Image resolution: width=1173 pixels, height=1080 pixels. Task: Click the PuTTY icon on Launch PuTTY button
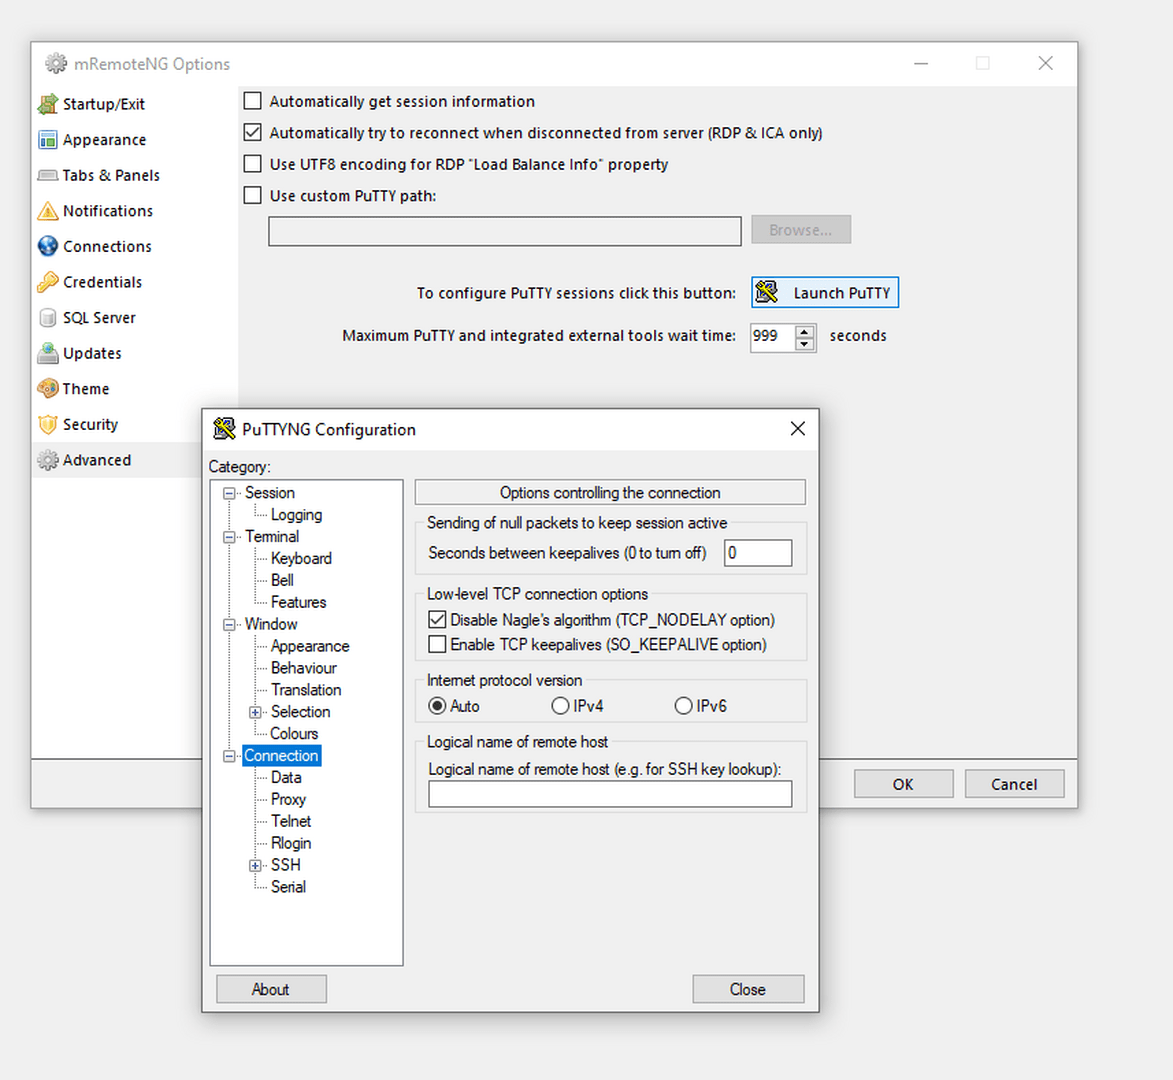click(x=767, y=292)
